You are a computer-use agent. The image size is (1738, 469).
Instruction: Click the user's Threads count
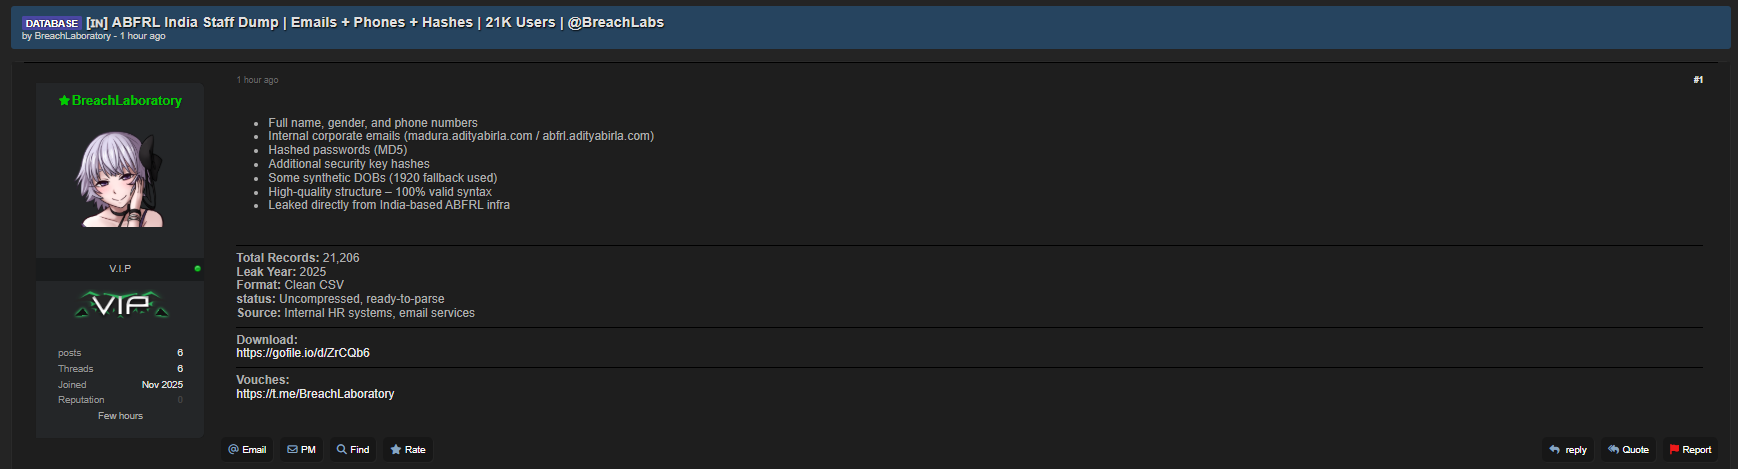(180, 369)
